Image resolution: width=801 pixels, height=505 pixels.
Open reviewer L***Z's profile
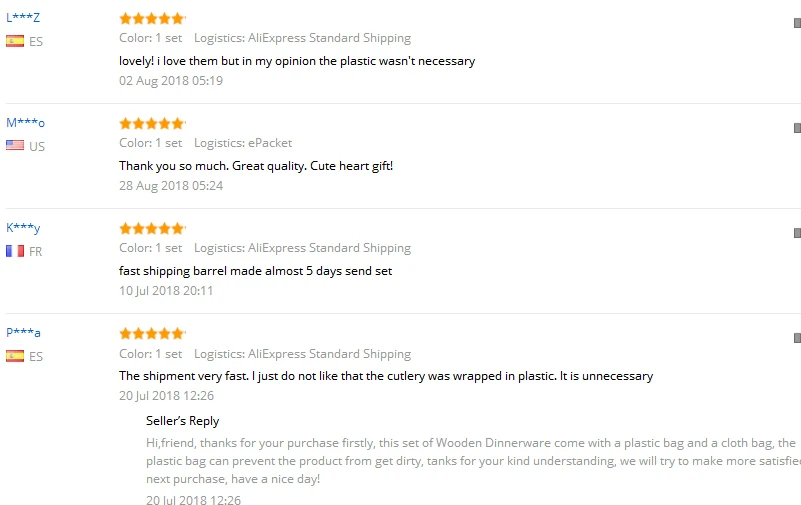point(23,18)
